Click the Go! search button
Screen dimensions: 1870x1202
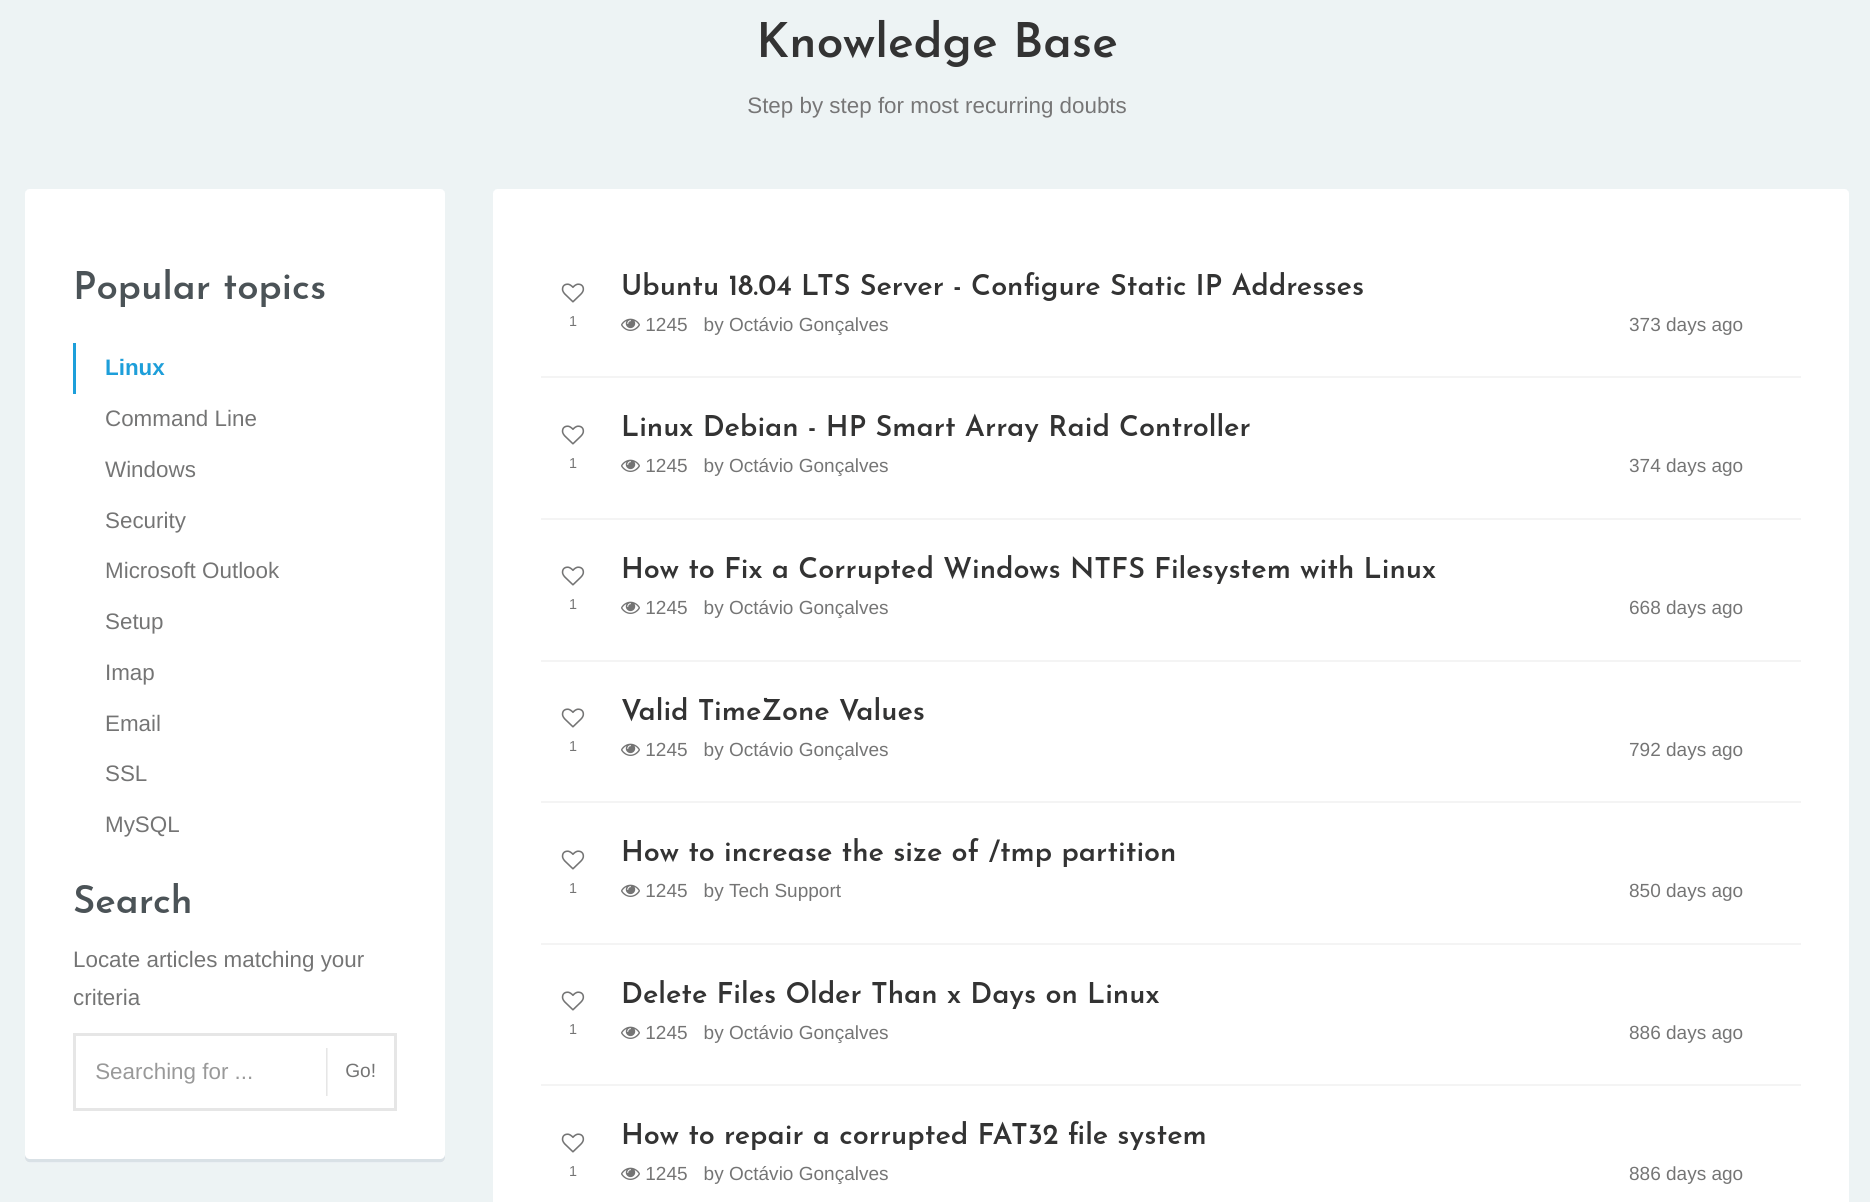click(361, 1071)
